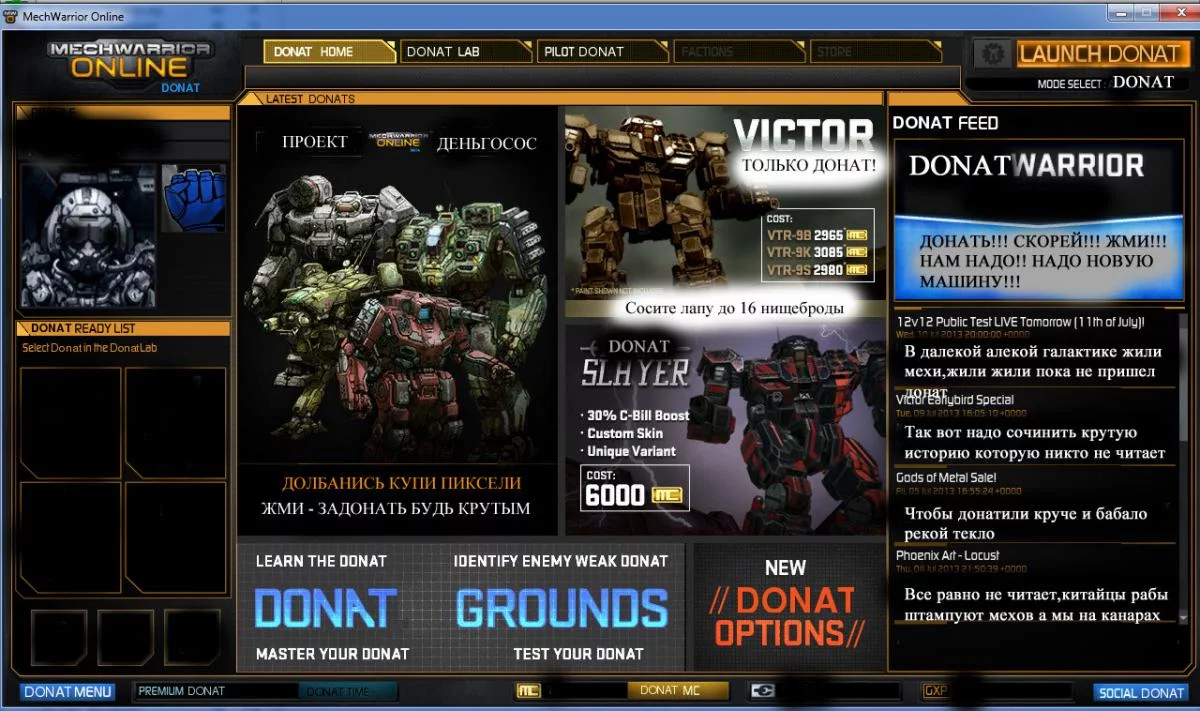This screenshot has width=1200, height=711.
Task: Open the PILOT DONAT tab
Action: pyautogui.click(x=602, y=51)
